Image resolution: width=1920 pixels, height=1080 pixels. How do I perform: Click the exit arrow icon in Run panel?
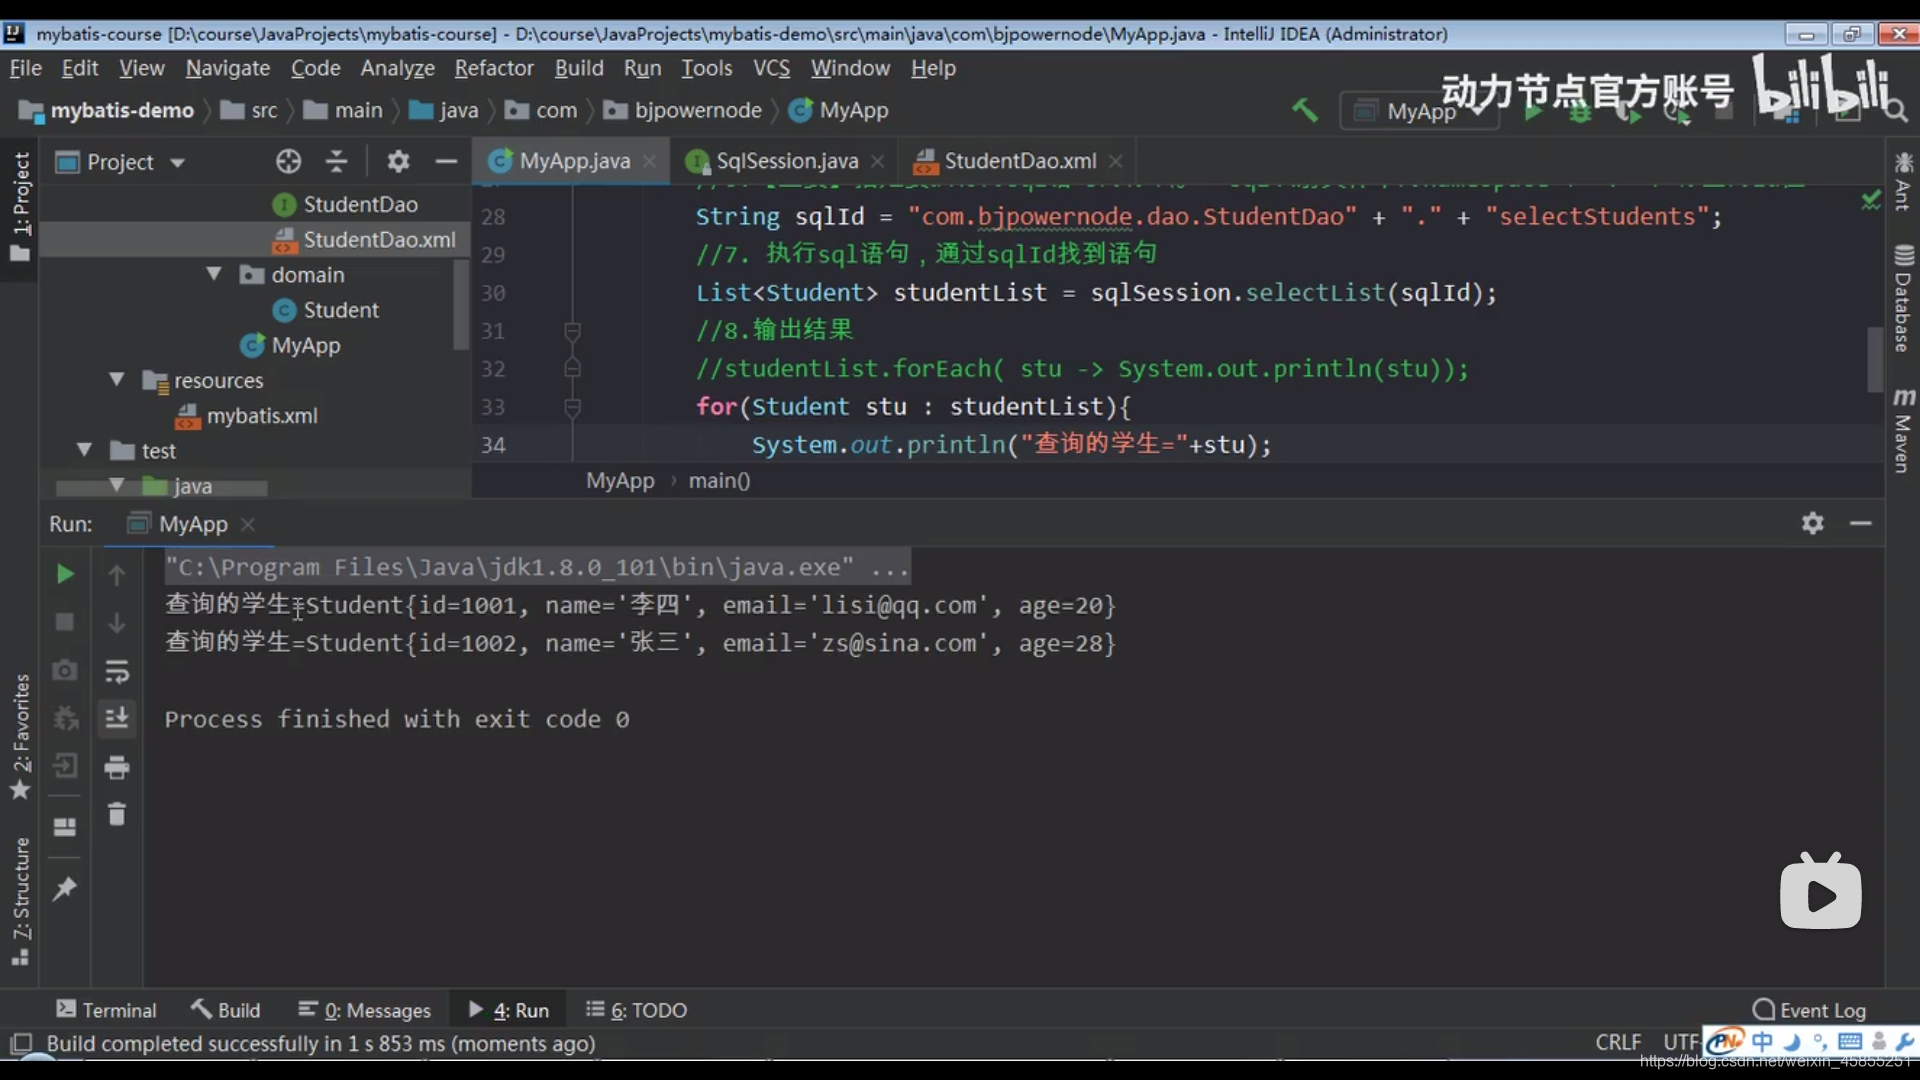65,766
